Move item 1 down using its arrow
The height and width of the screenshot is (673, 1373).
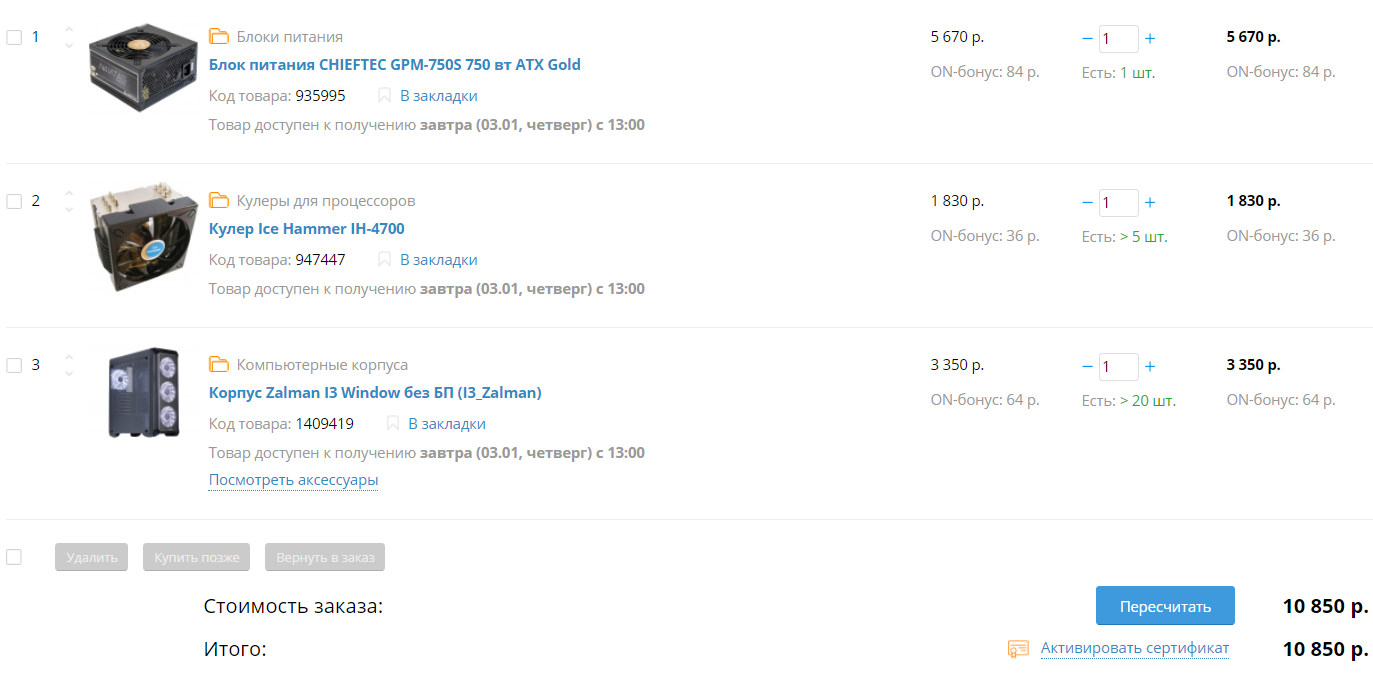(x=69, y=45)
